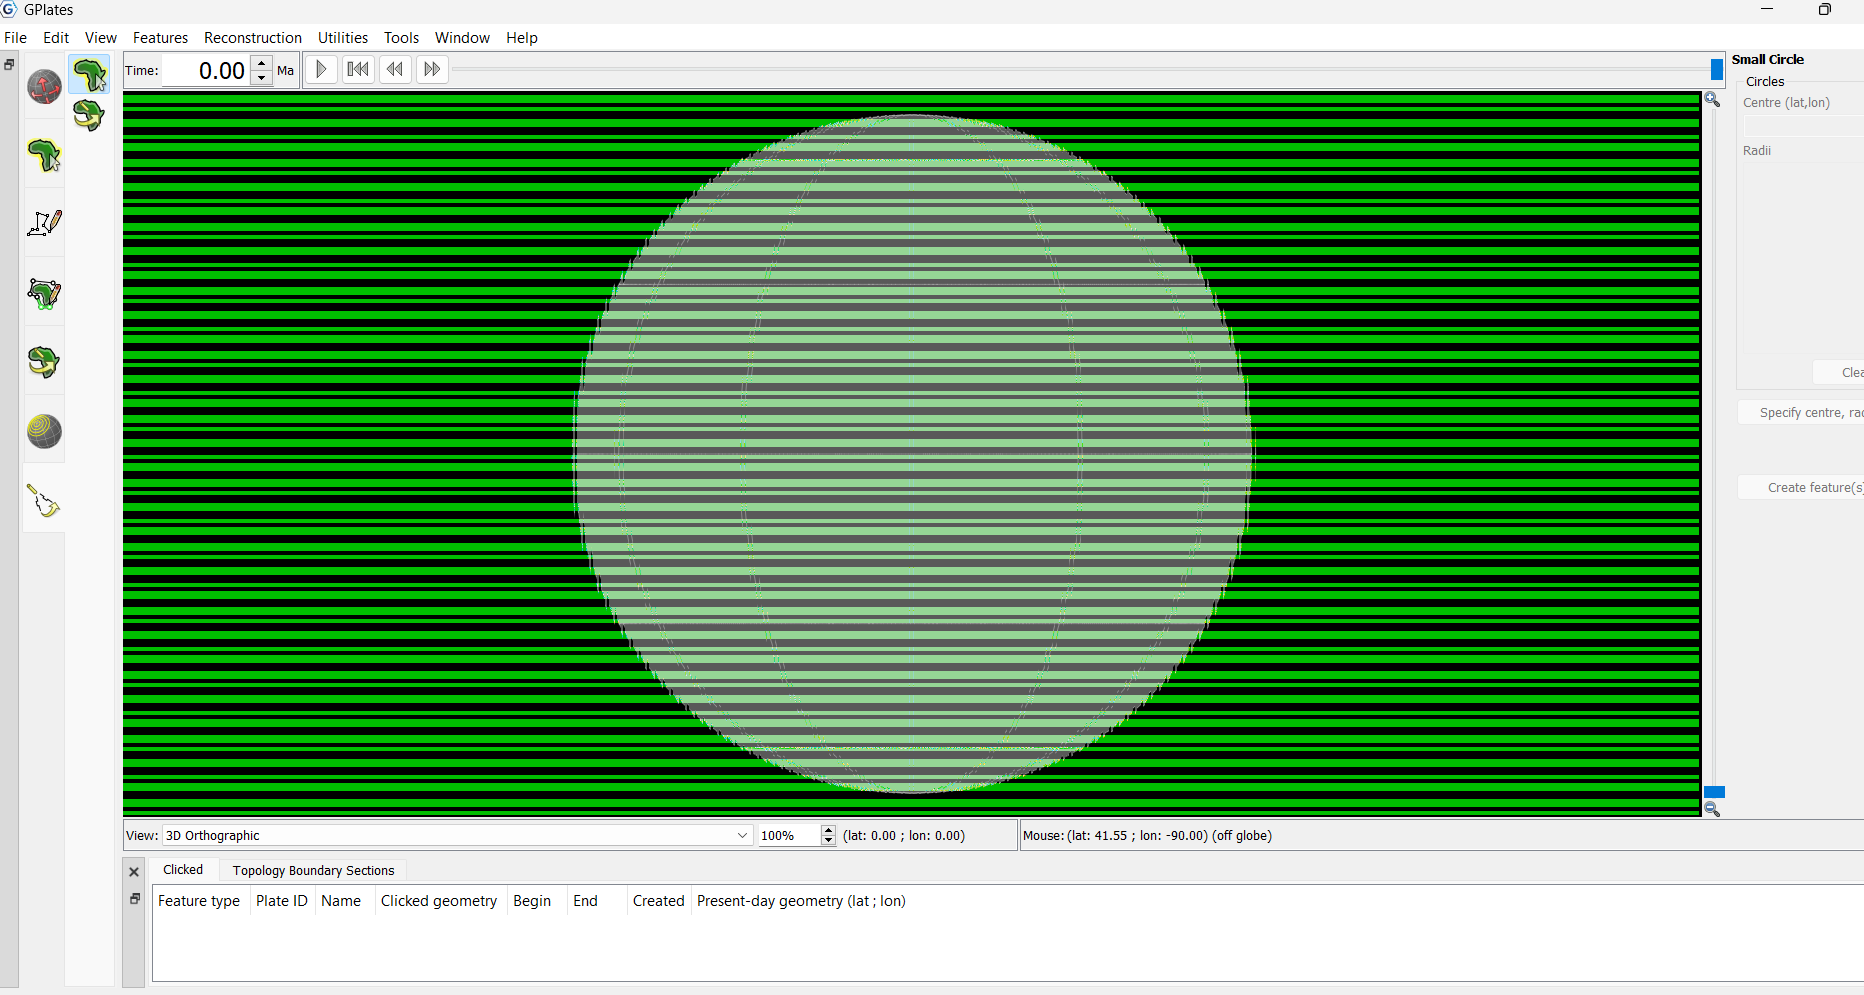Switch to the Topology Boundary Sections tab
Image resolution: width=1864 pixels, height=995 pixels.
[x=313, y=871]
